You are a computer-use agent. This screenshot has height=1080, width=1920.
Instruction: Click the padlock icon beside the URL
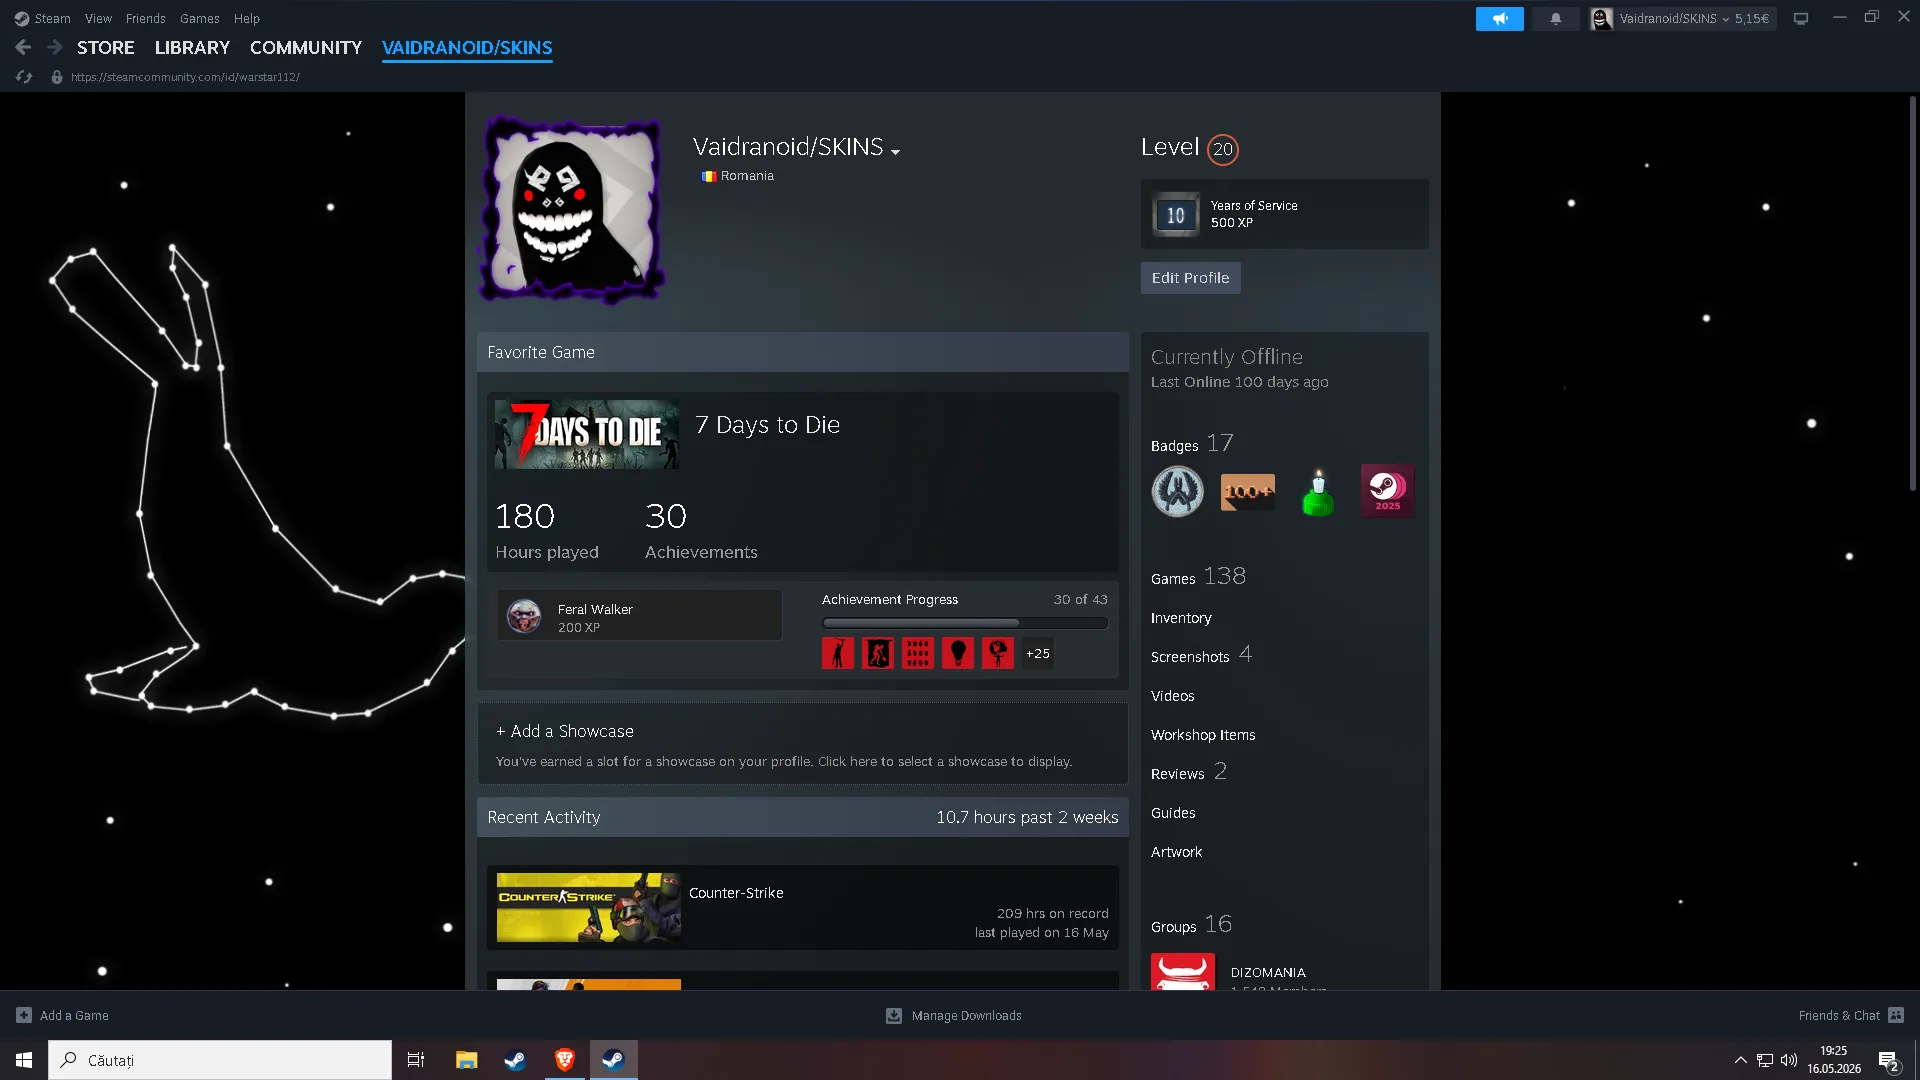click(57, 77)
